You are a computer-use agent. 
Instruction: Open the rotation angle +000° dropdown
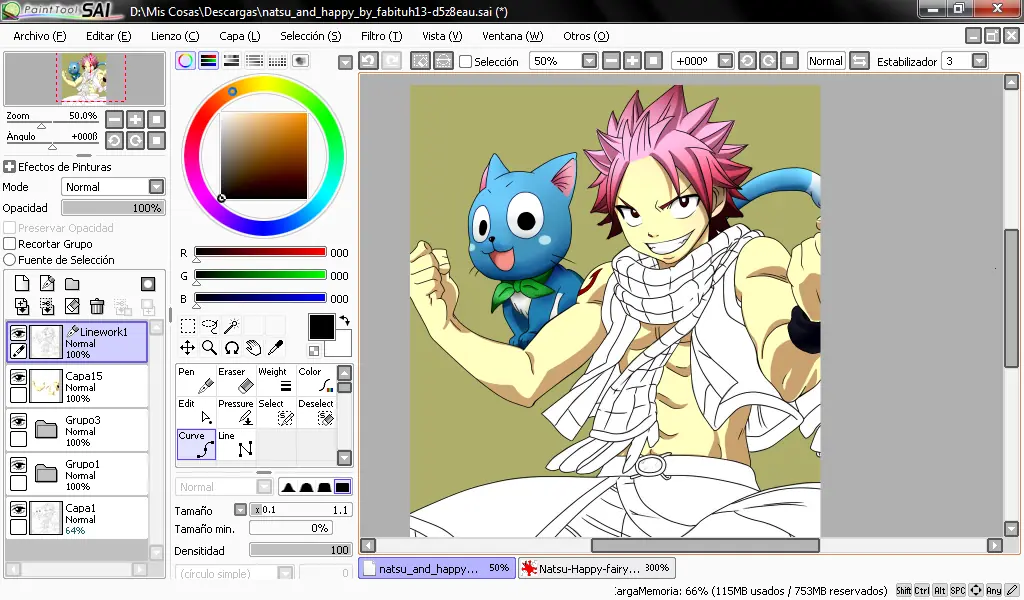click(725, 61)
